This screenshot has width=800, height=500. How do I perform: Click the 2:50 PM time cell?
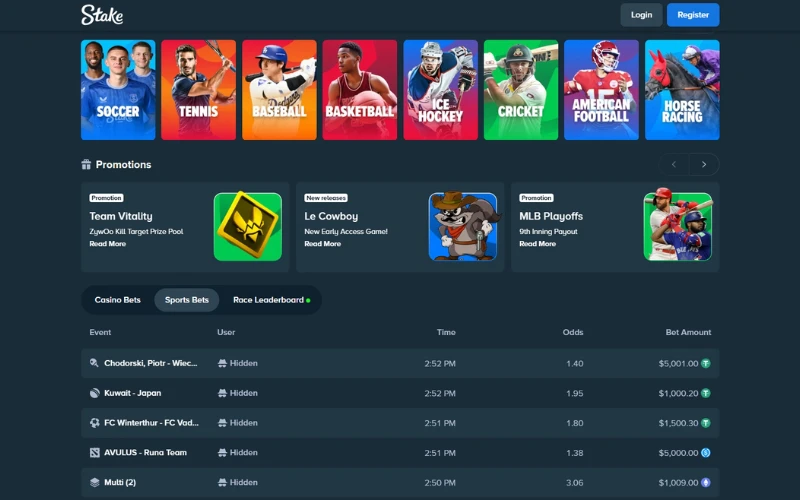pos(440,483)
